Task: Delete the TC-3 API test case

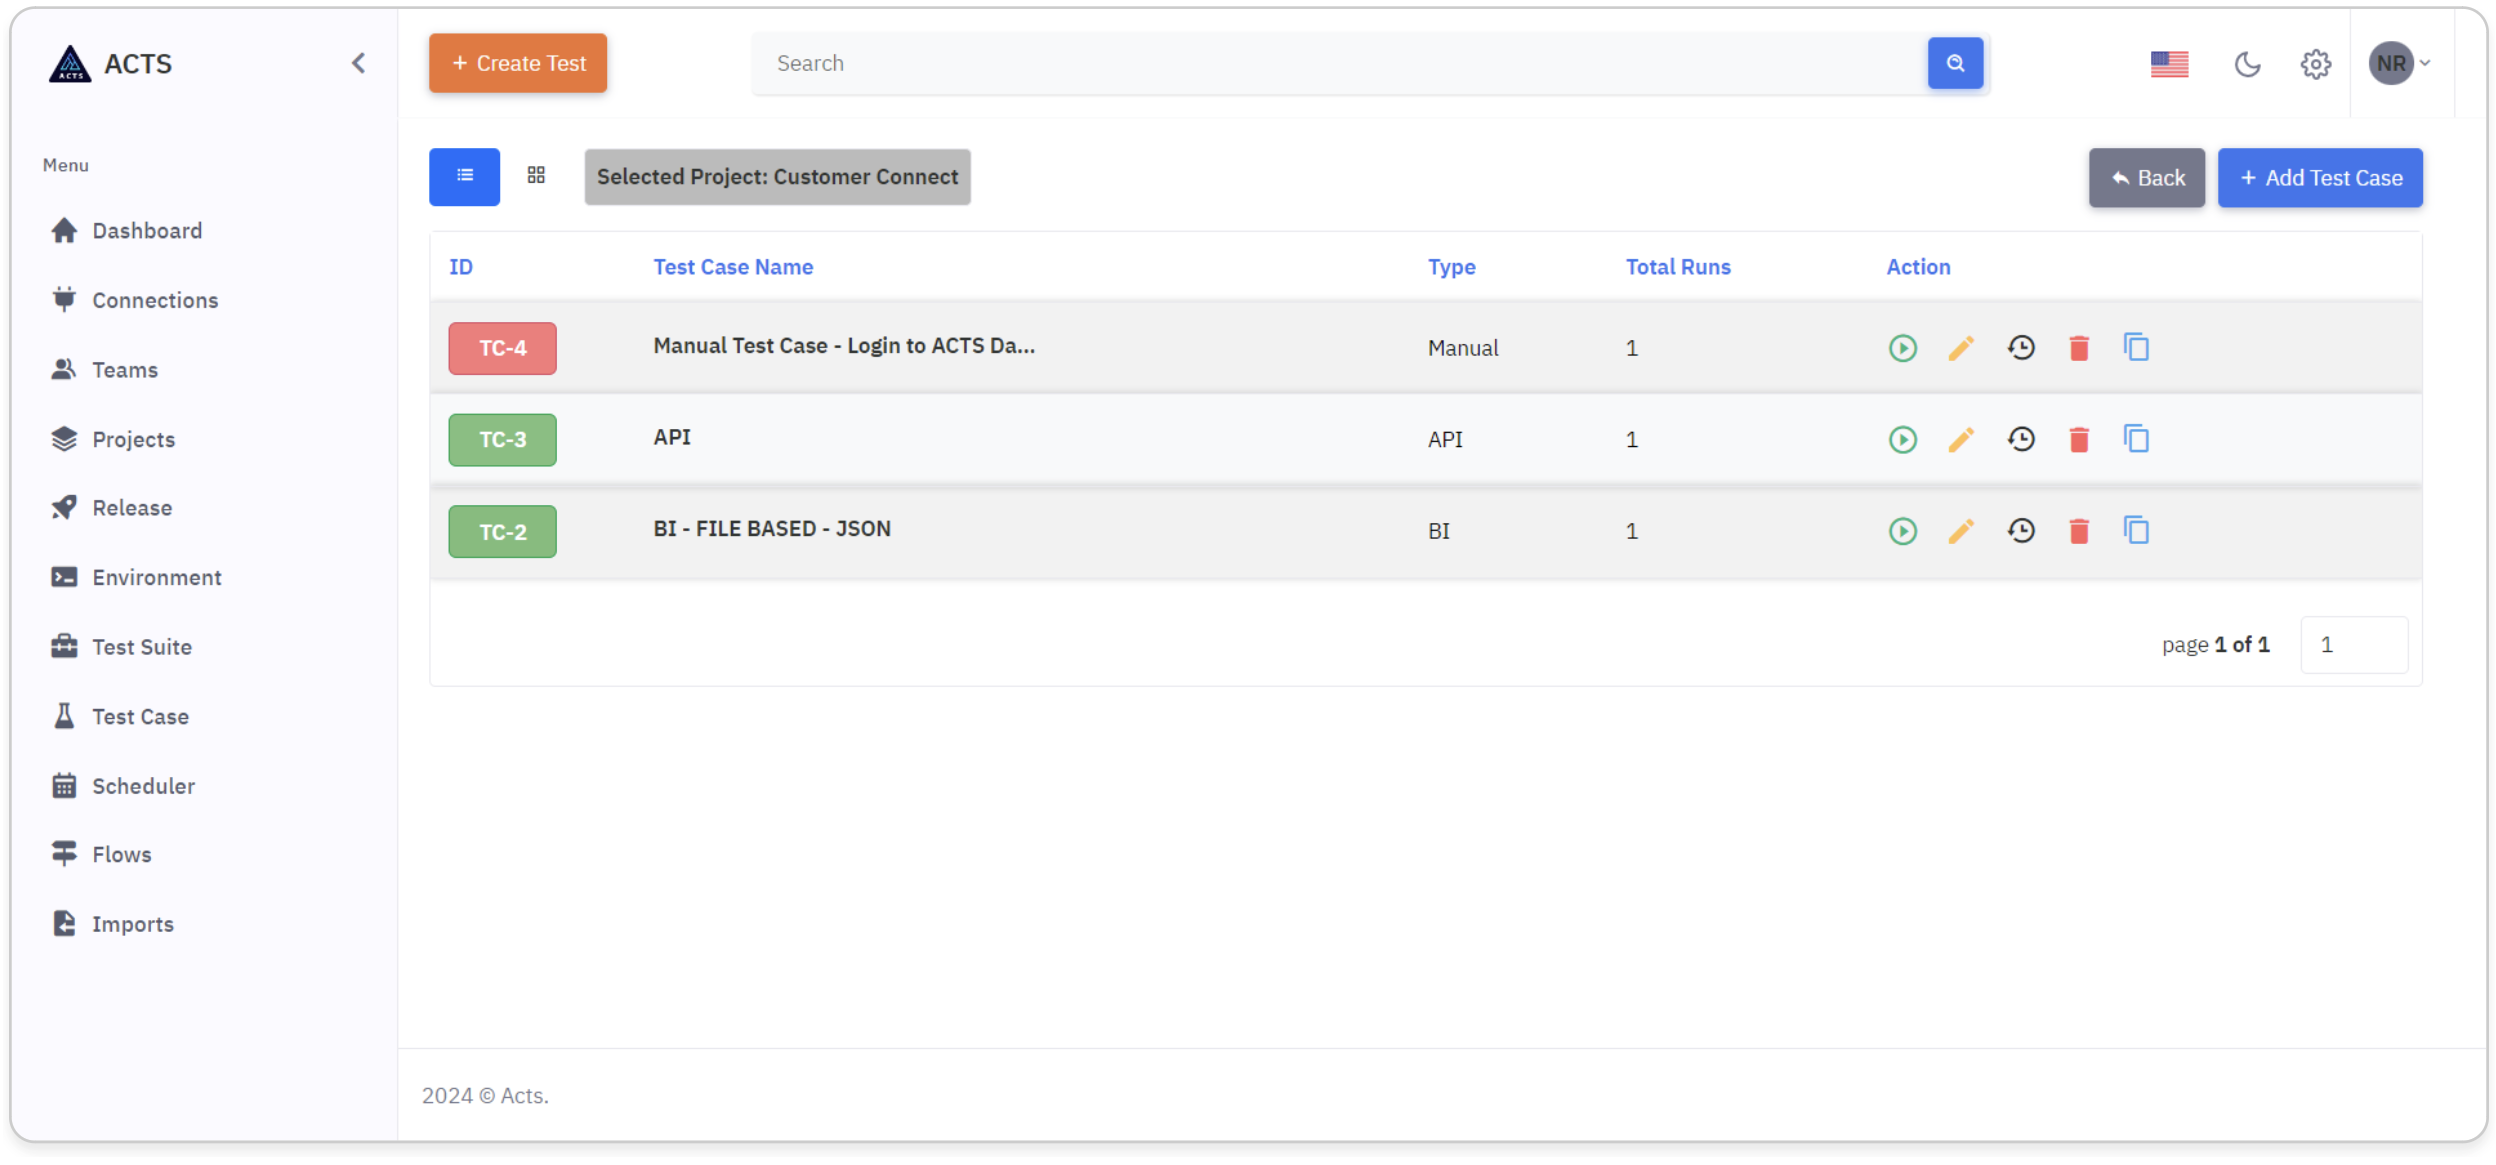Action: point(2079,440)
